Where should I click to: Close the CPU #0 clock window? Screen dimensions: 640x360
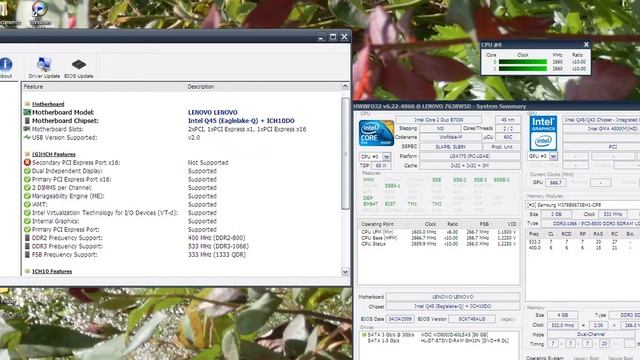pos(586,44)
